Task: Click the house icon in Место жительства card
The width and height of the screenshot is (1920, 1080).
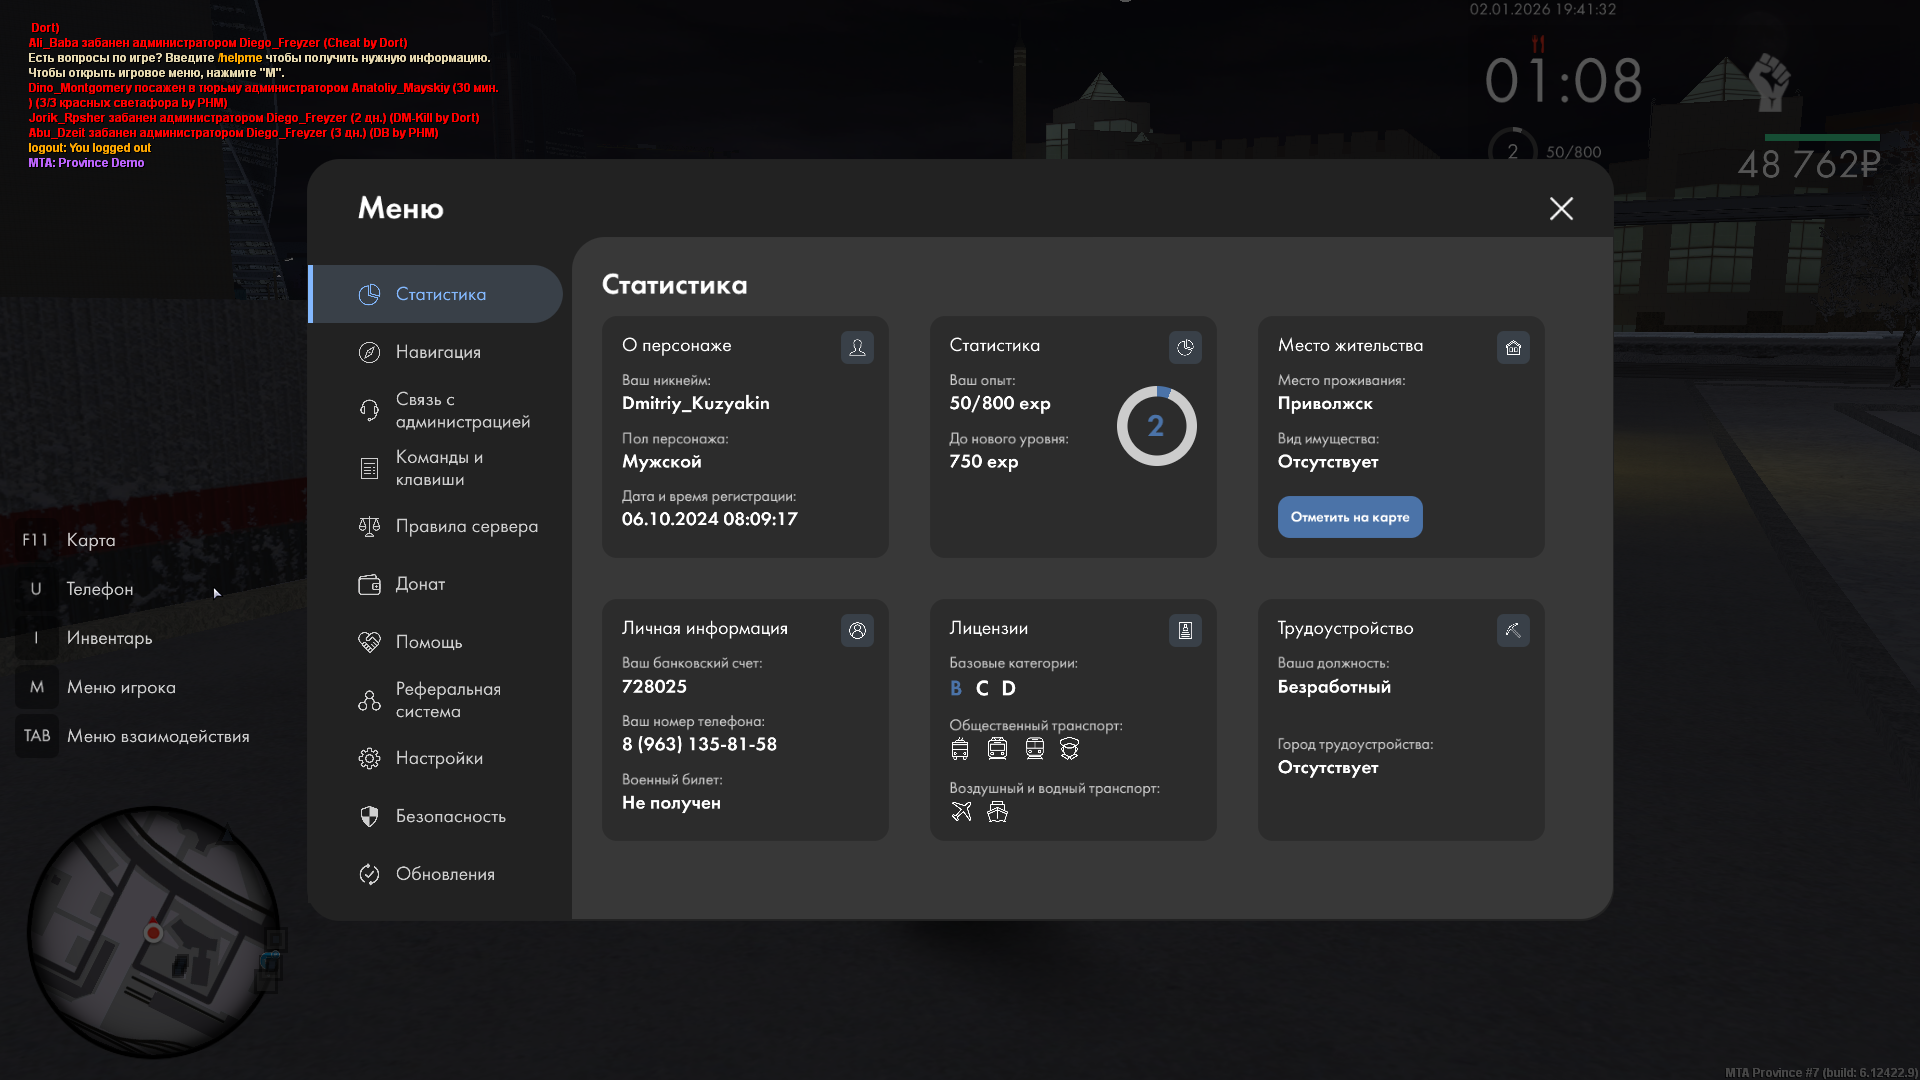Action: tap(1513, 347)
